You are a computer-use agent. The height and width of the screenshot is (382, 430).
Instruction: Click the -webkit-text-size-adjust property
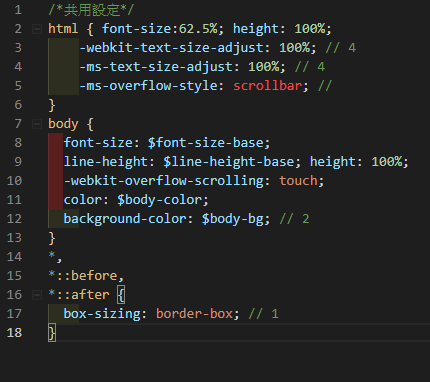(172, 48)
